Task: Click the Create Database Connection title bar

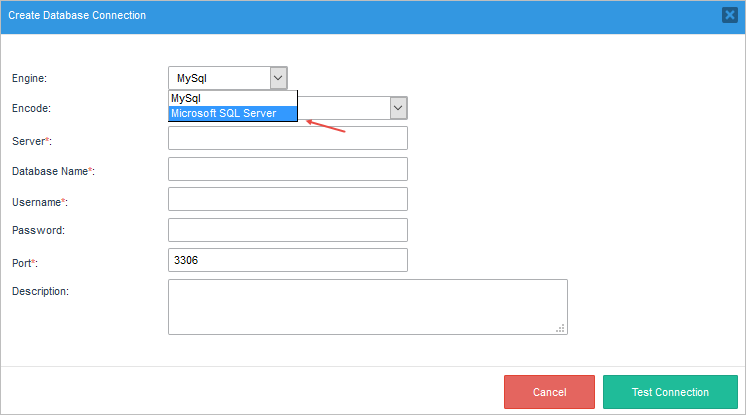Action: [x=300, y=15]
